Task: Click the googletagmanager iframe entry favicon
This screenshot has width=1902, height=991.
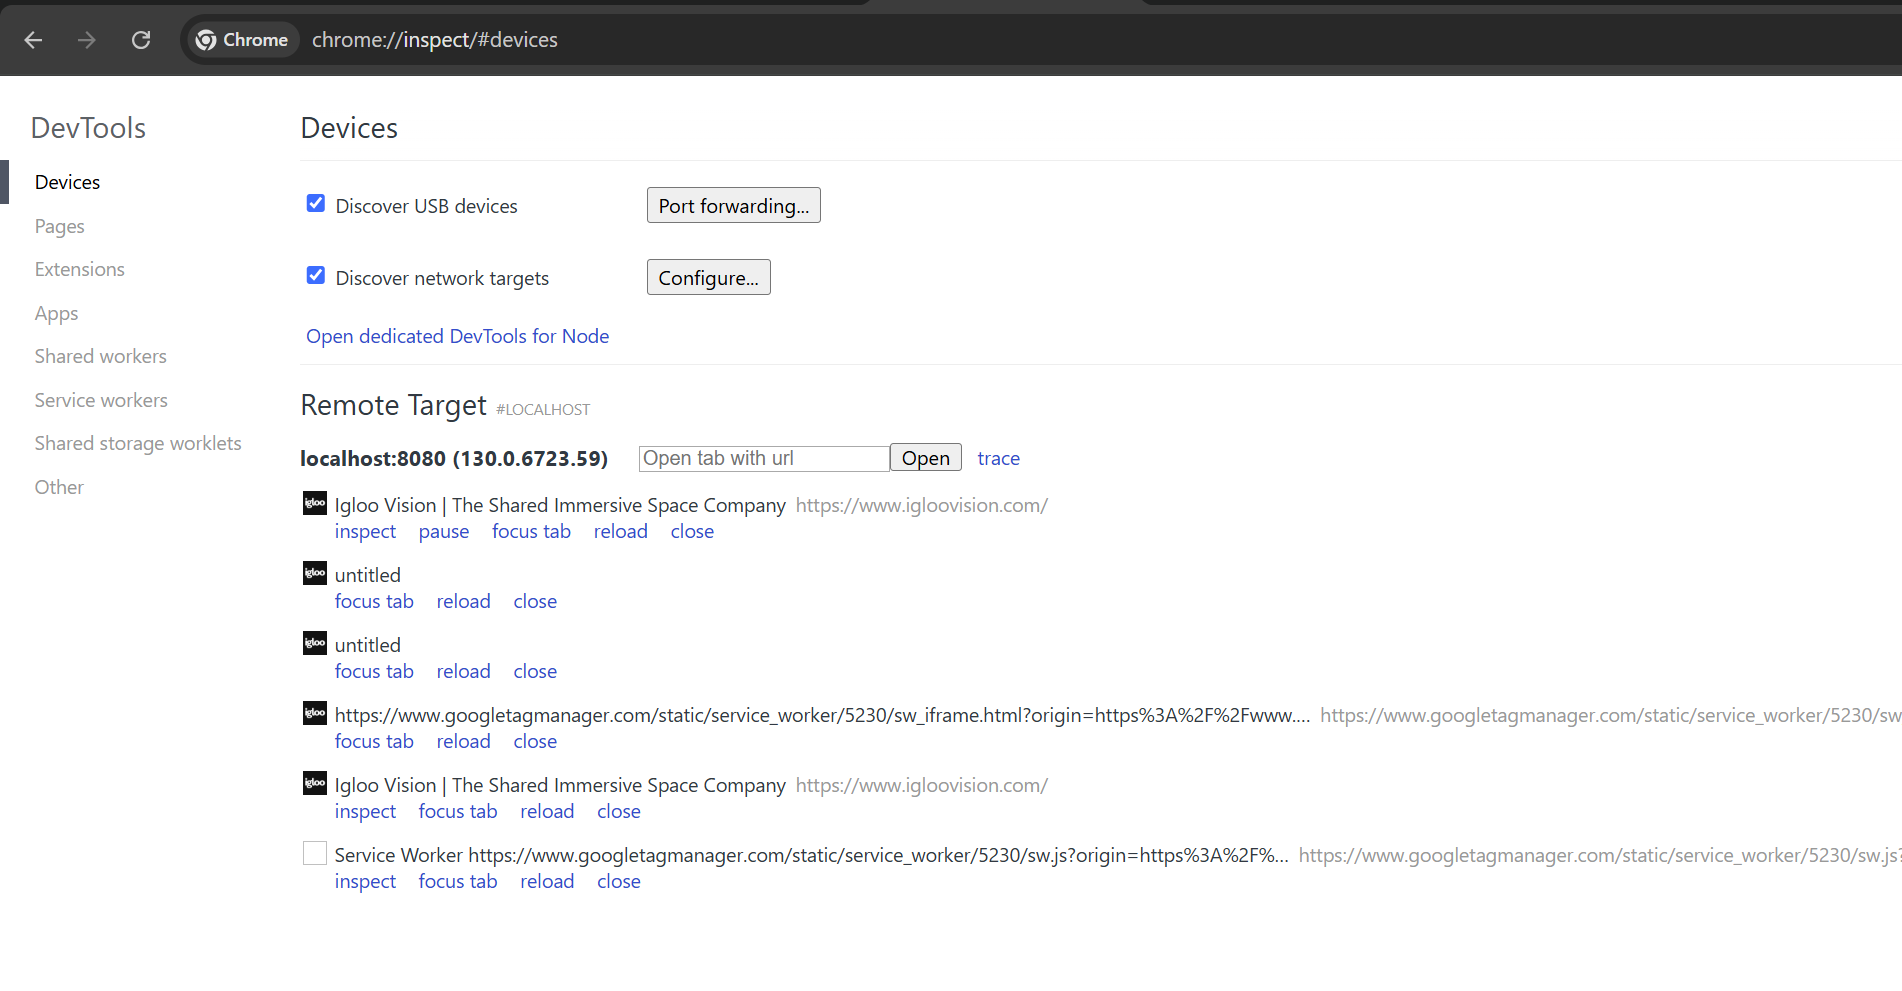Action: [315, 714]
